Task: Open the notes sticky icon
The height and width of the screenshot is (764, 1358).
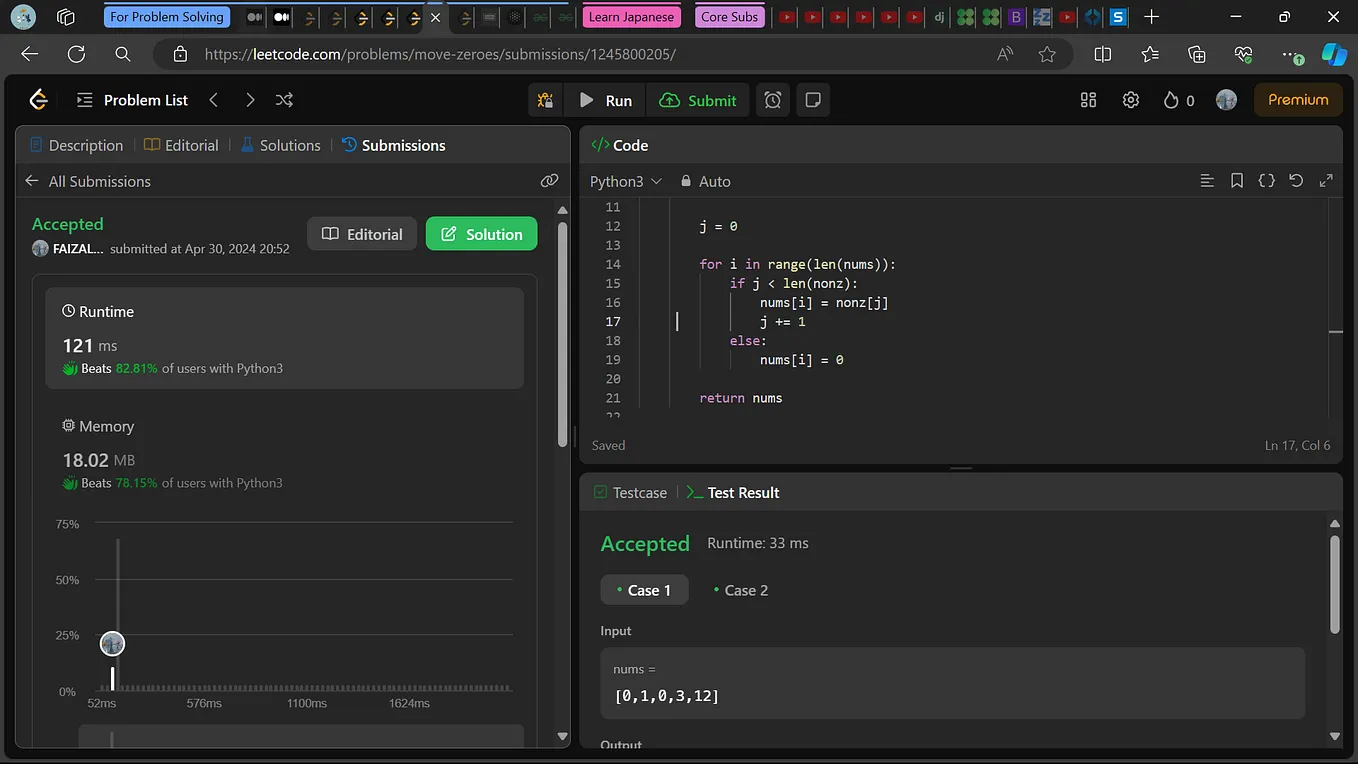Action: pos(813,100)
